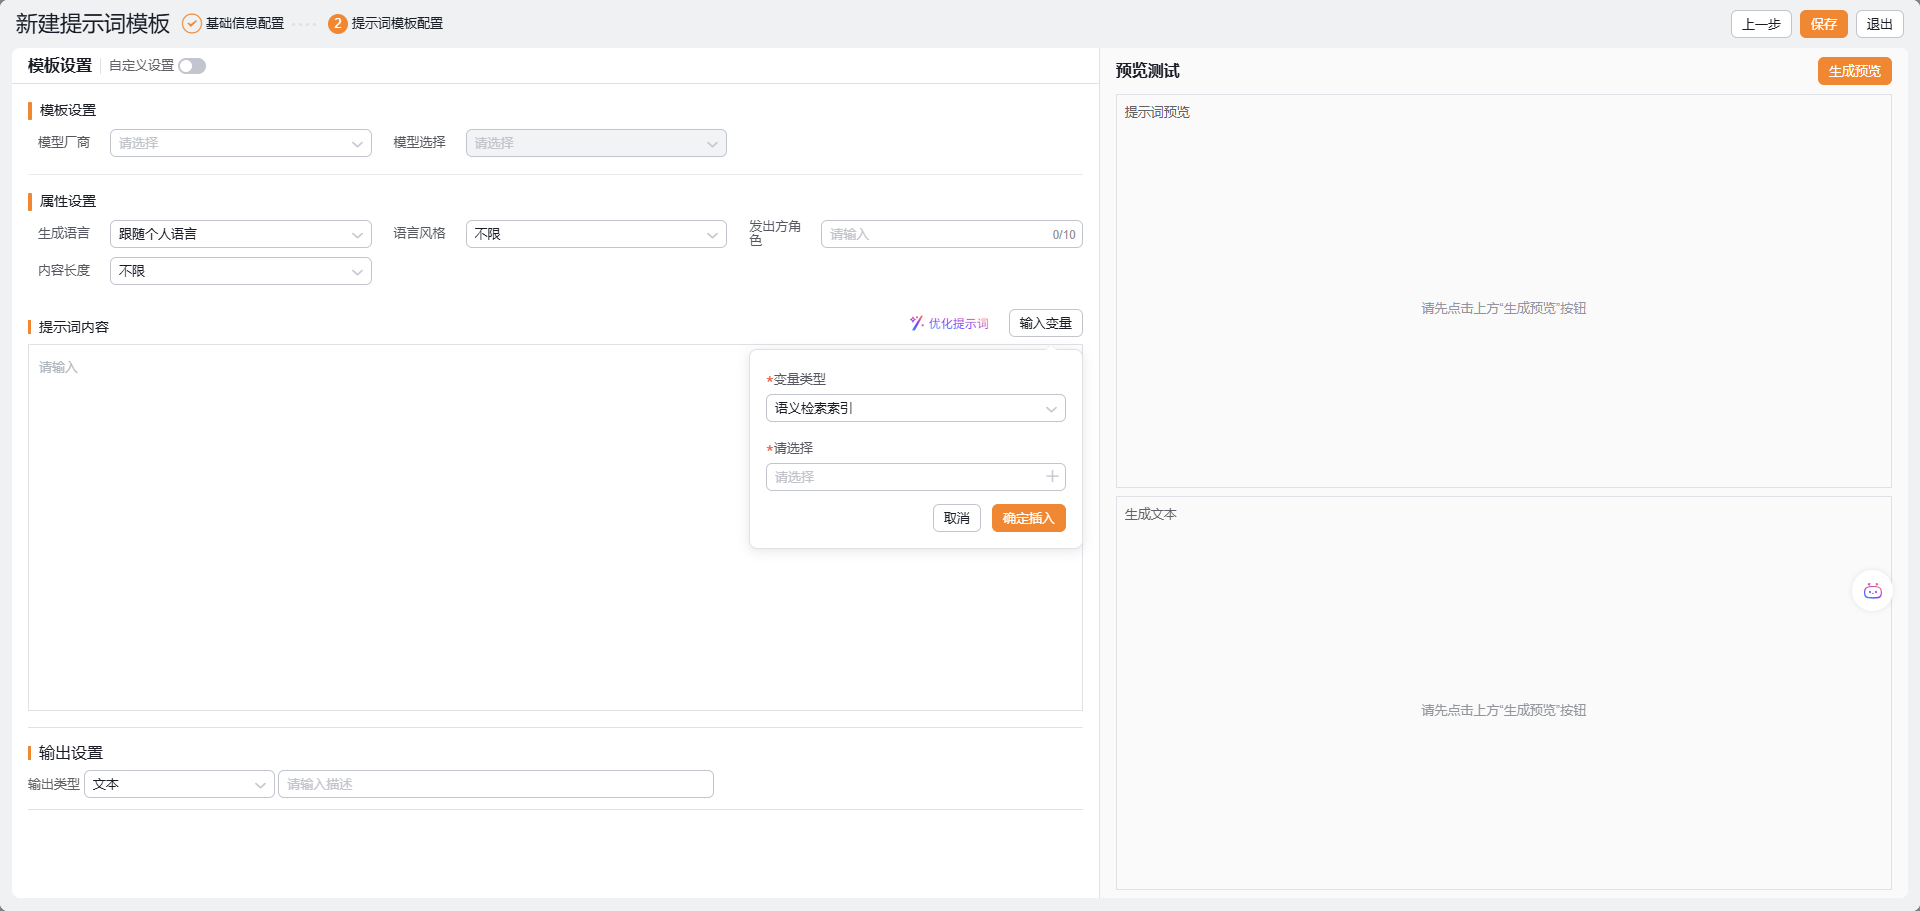Open the 语言风格 dropdown
The width and height of the screenshot is (1920, 911).
595,234
